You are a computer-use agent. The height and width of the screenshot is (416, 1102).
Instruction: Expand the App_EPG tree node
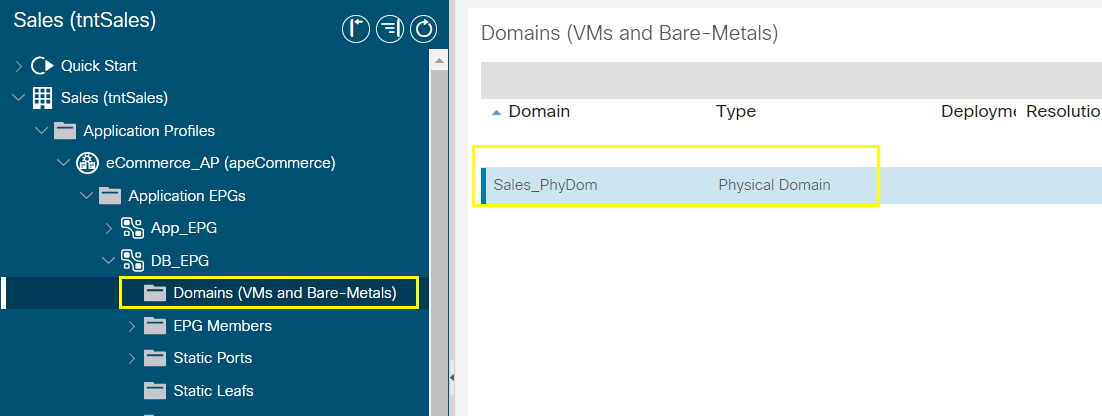pos(109,228)
